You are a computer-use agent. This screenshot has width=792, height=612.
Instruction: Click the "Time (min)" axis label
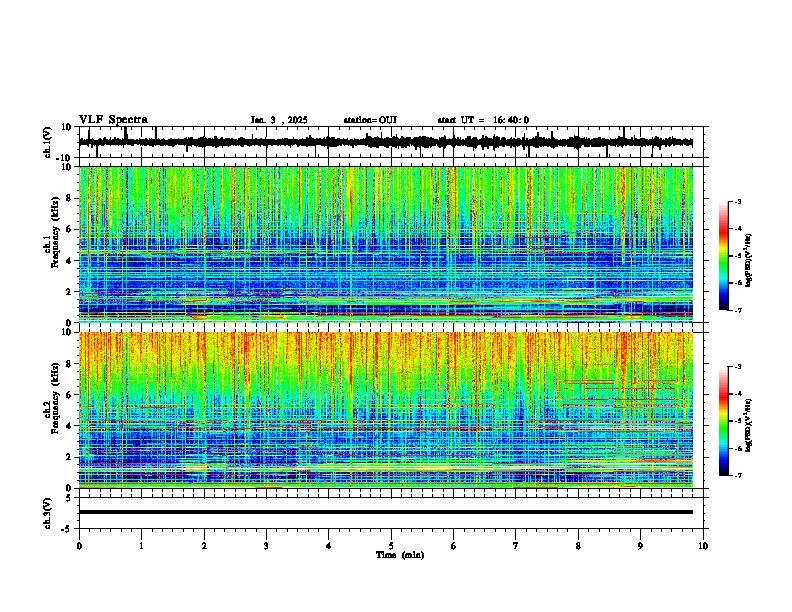pyautogui.click(x=400, y=555)
